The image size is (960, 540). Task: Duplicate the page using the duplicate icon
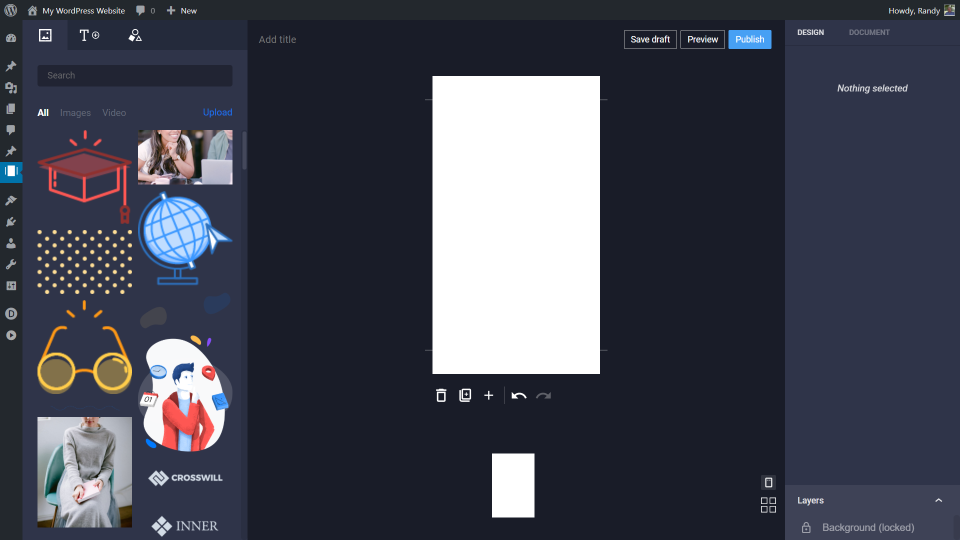click(465, 396)
